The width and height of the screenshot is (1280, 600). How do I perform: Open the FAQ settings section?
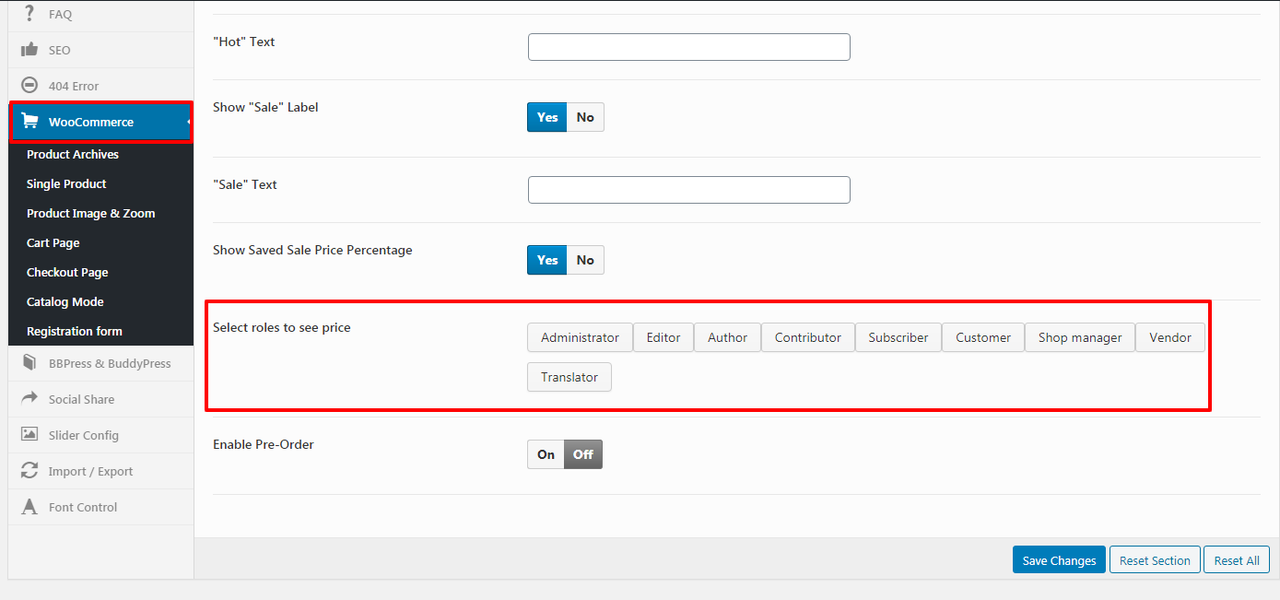pyautogui.click(x=100, y=15)
